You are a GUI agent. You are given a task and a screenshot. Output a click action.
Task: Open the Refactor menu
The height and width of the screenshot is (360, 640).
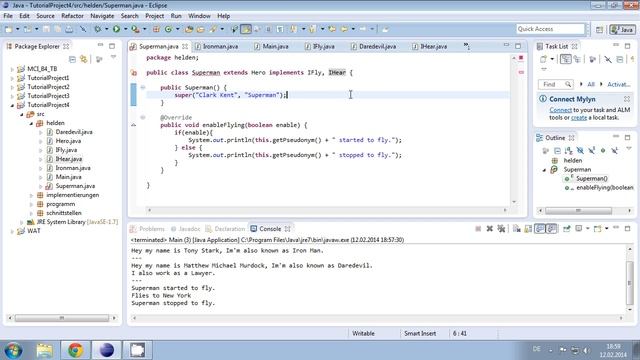tap(72, 16)
